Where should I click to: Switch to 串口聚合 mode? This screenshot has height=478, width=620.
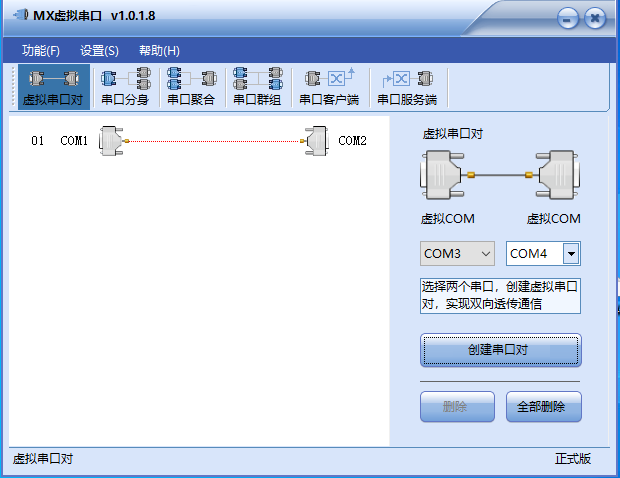pyautogui.click(x=191, y=87)
